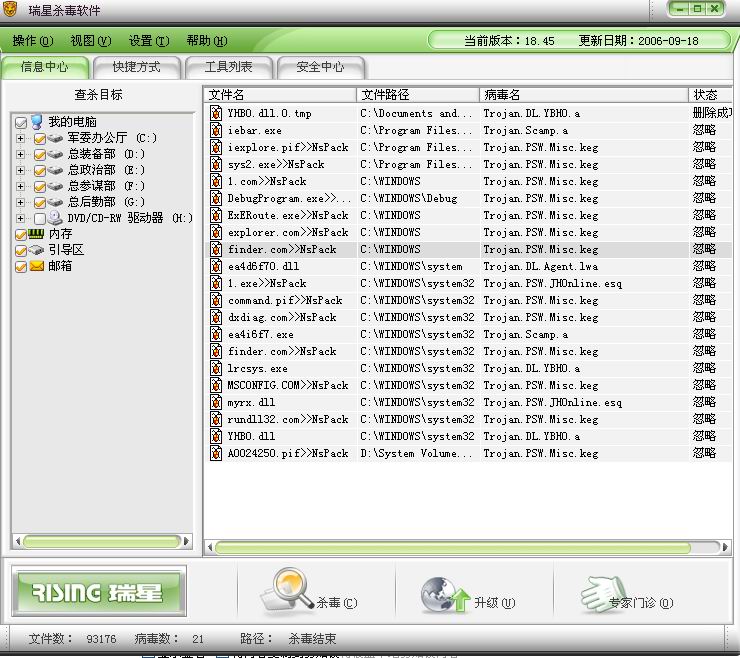740x658 pixels.
Task: Select the MSCONFIG.COM>>NsPack file row
Action: (x=469, y=385)
